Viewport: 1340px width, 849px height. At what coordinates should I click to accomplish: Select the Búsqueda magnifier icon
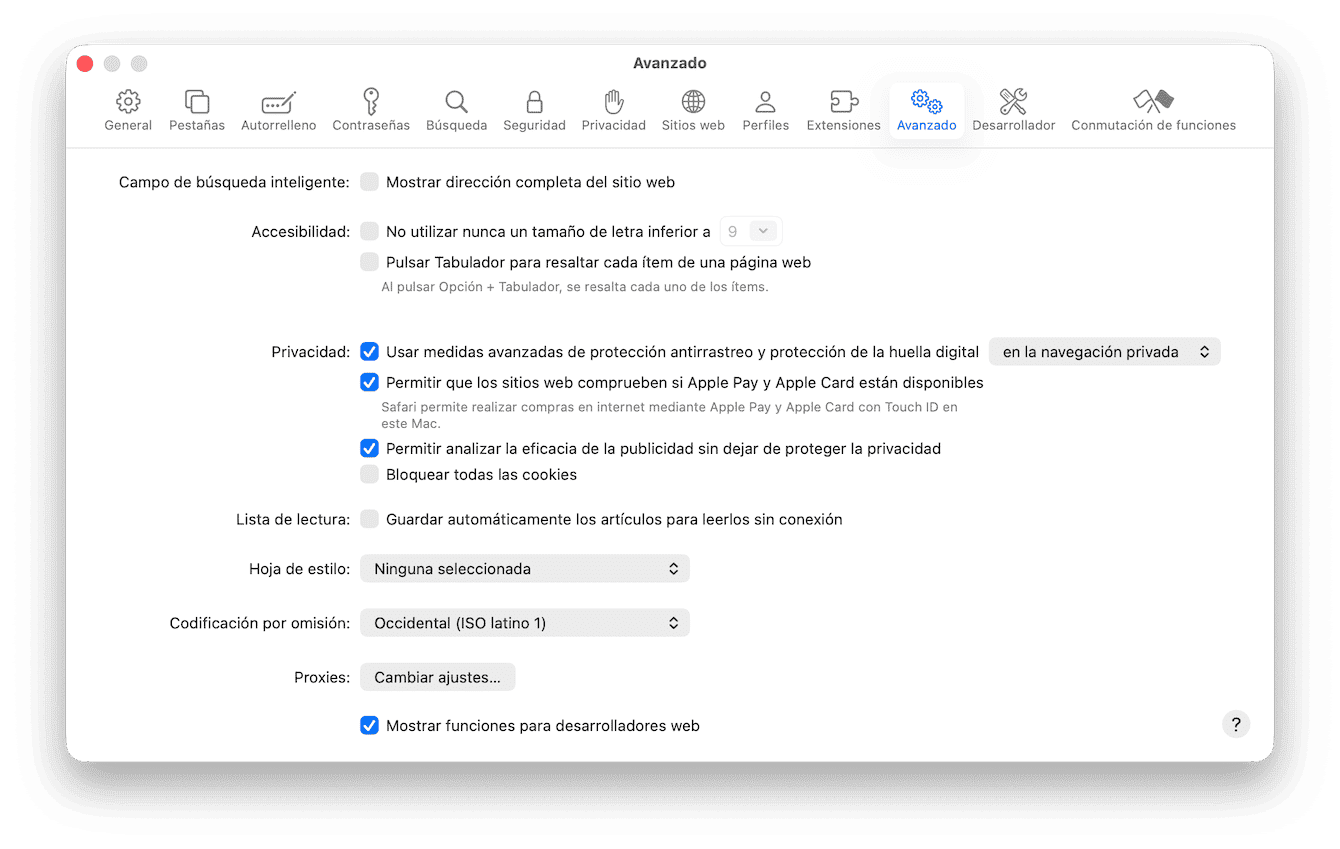(x=456, y=102)
